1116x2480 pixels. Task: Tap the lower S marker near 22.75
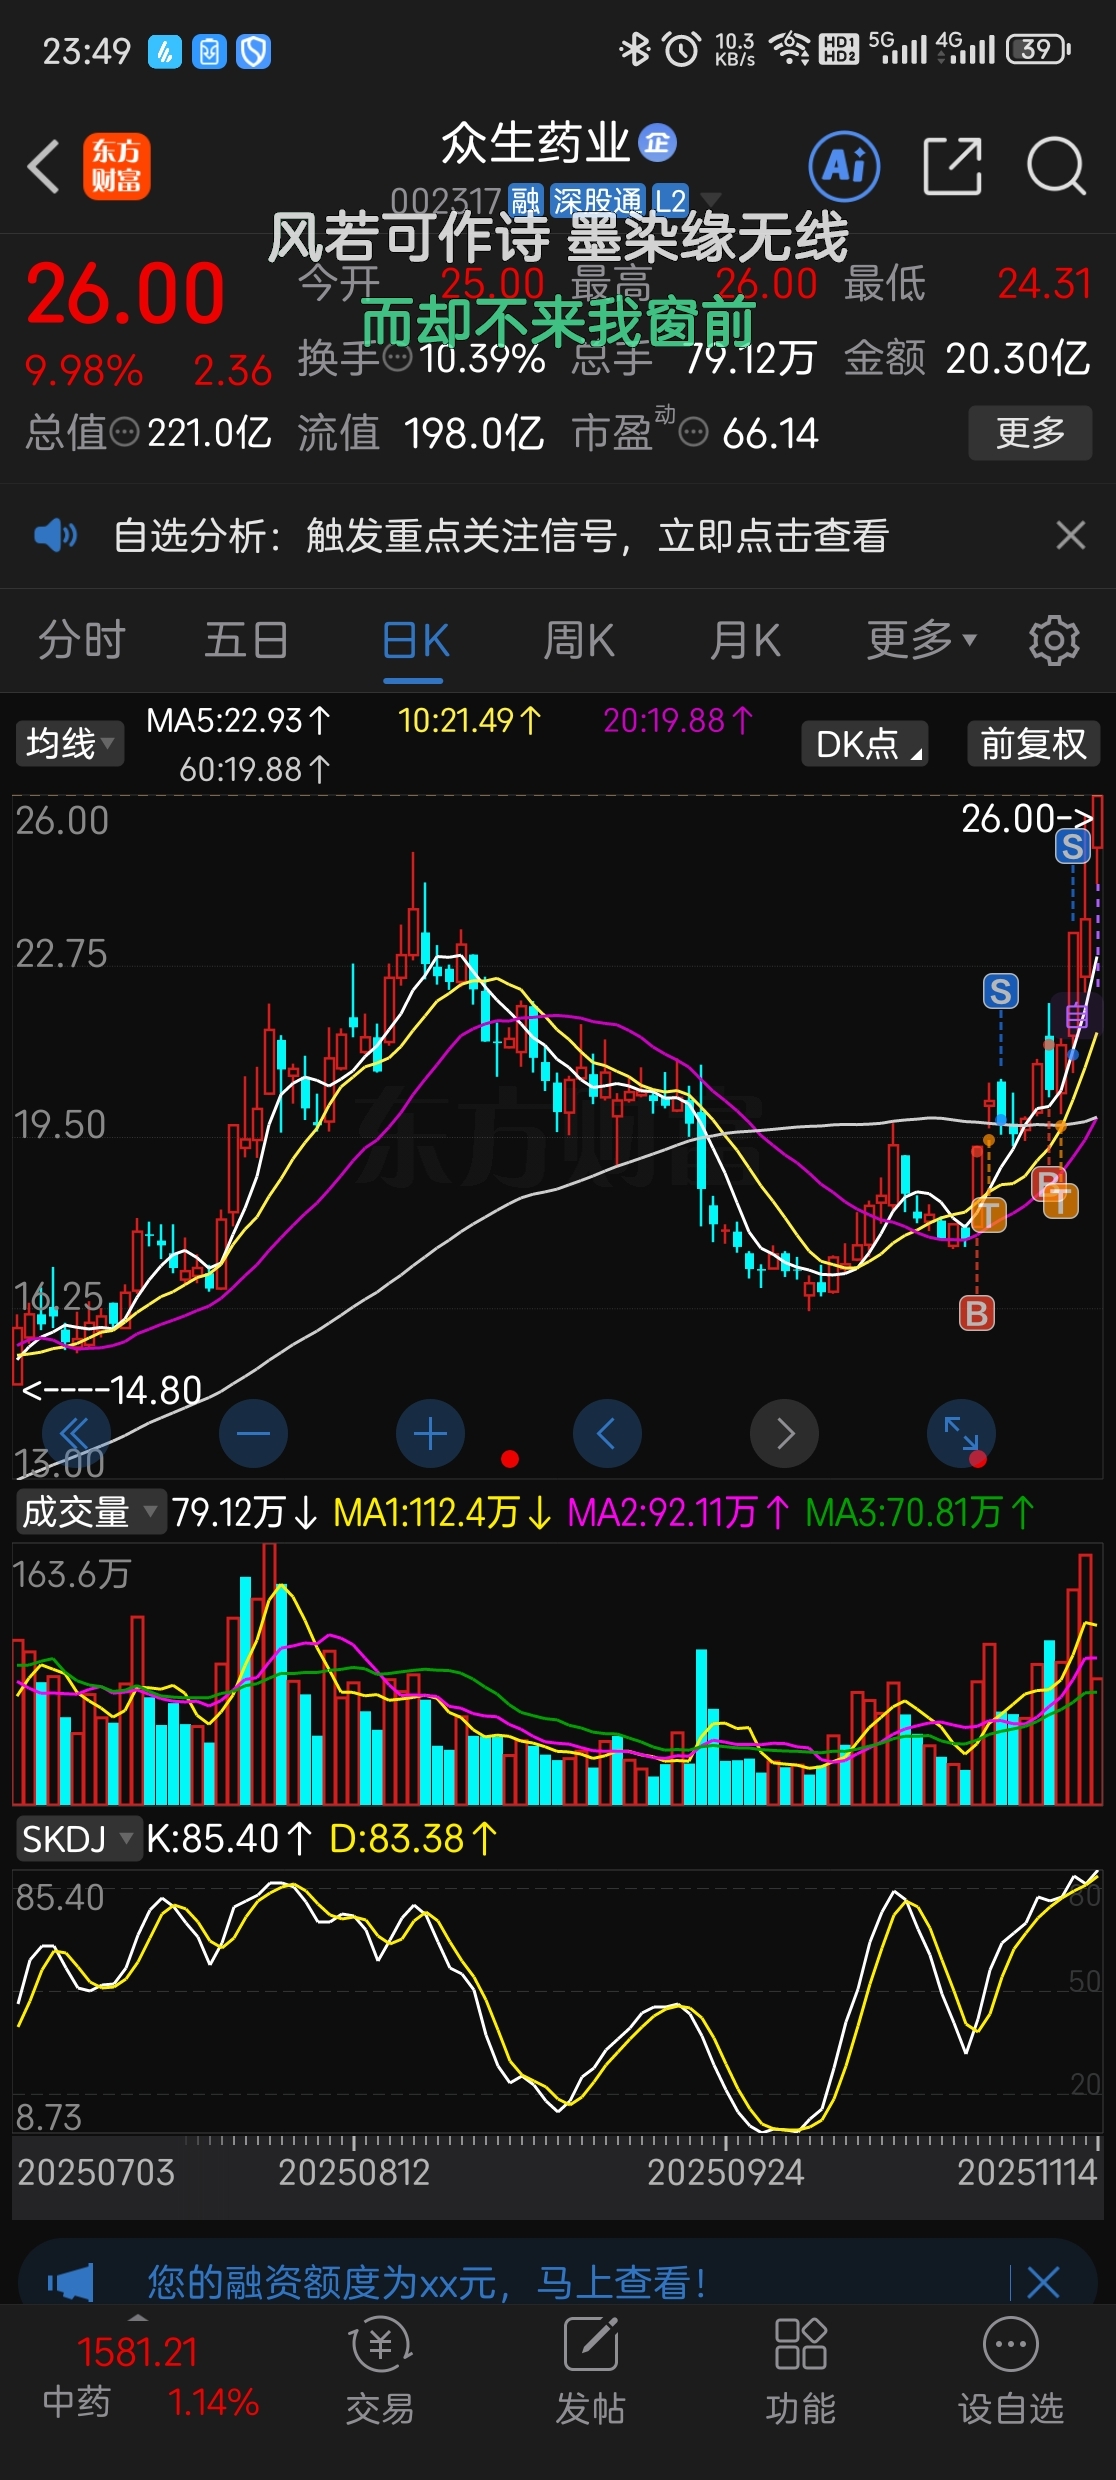1001,991
